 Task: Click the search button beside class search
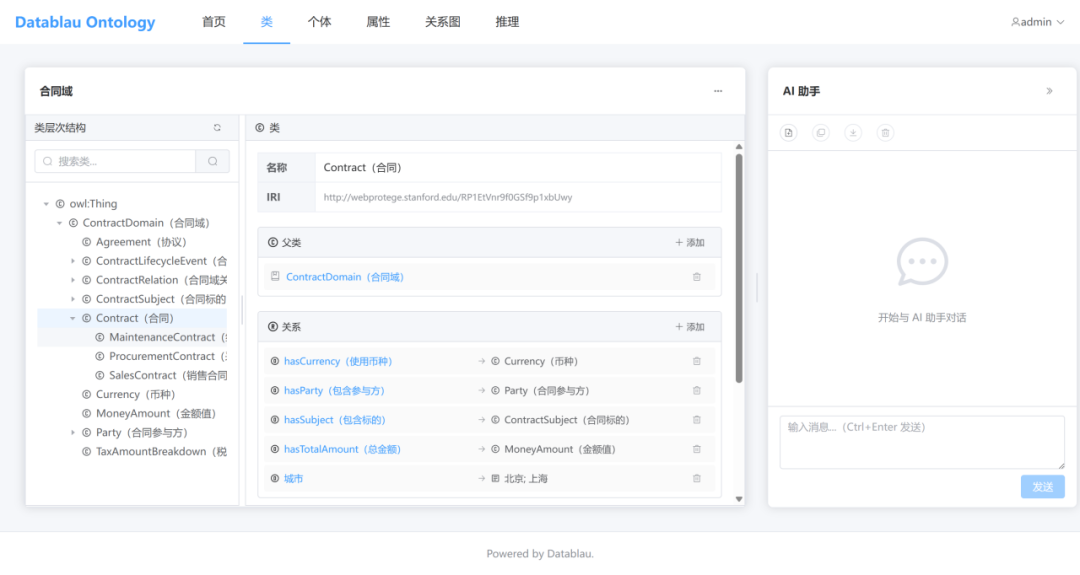coord(213,161)
